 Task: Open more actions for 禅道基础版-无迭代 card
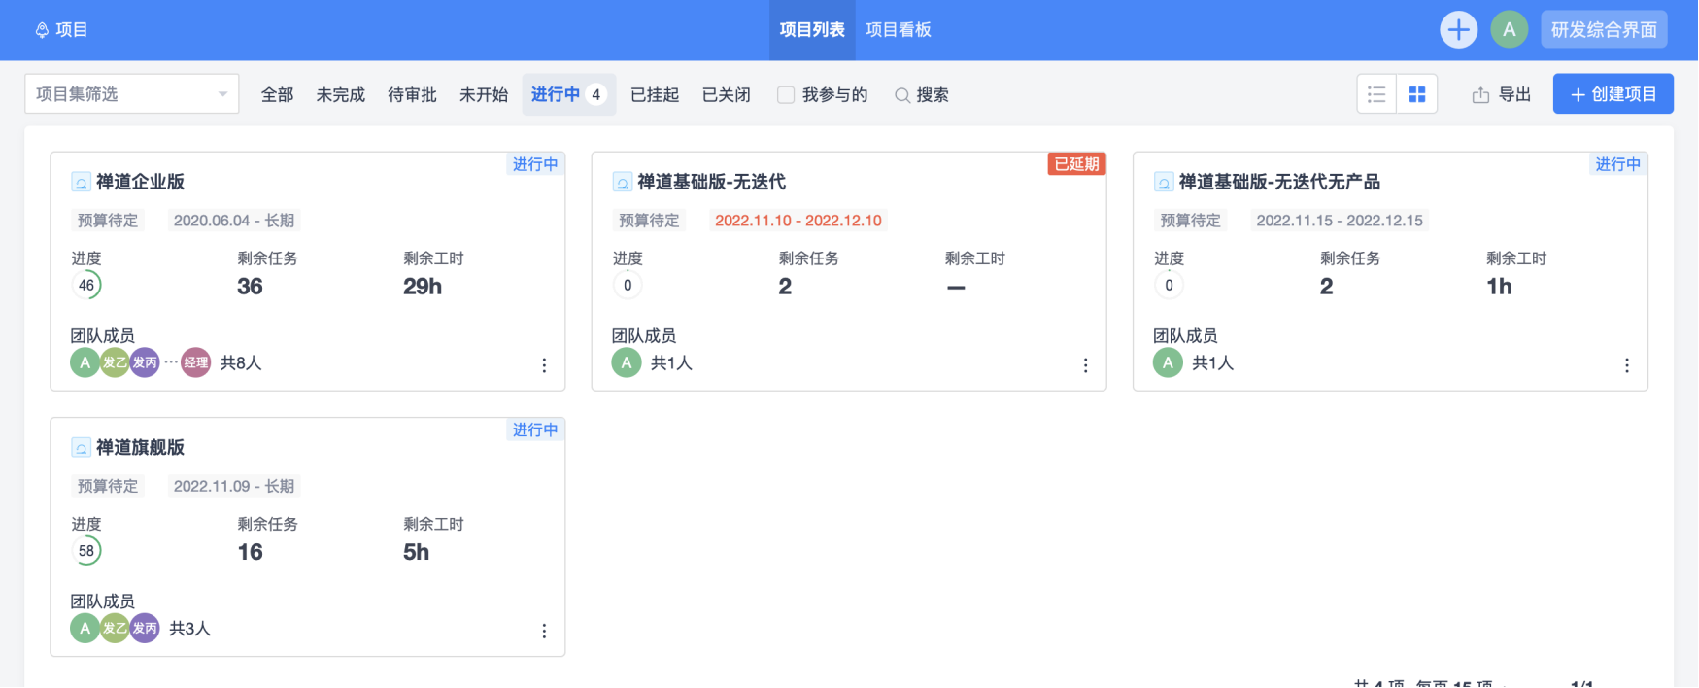click(x=1085, y=366)
